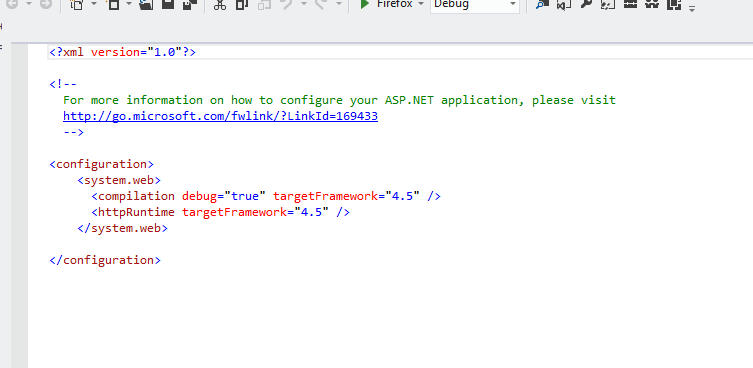Click the Save All icon
This screenshot has width=753, height=368.
190,4
